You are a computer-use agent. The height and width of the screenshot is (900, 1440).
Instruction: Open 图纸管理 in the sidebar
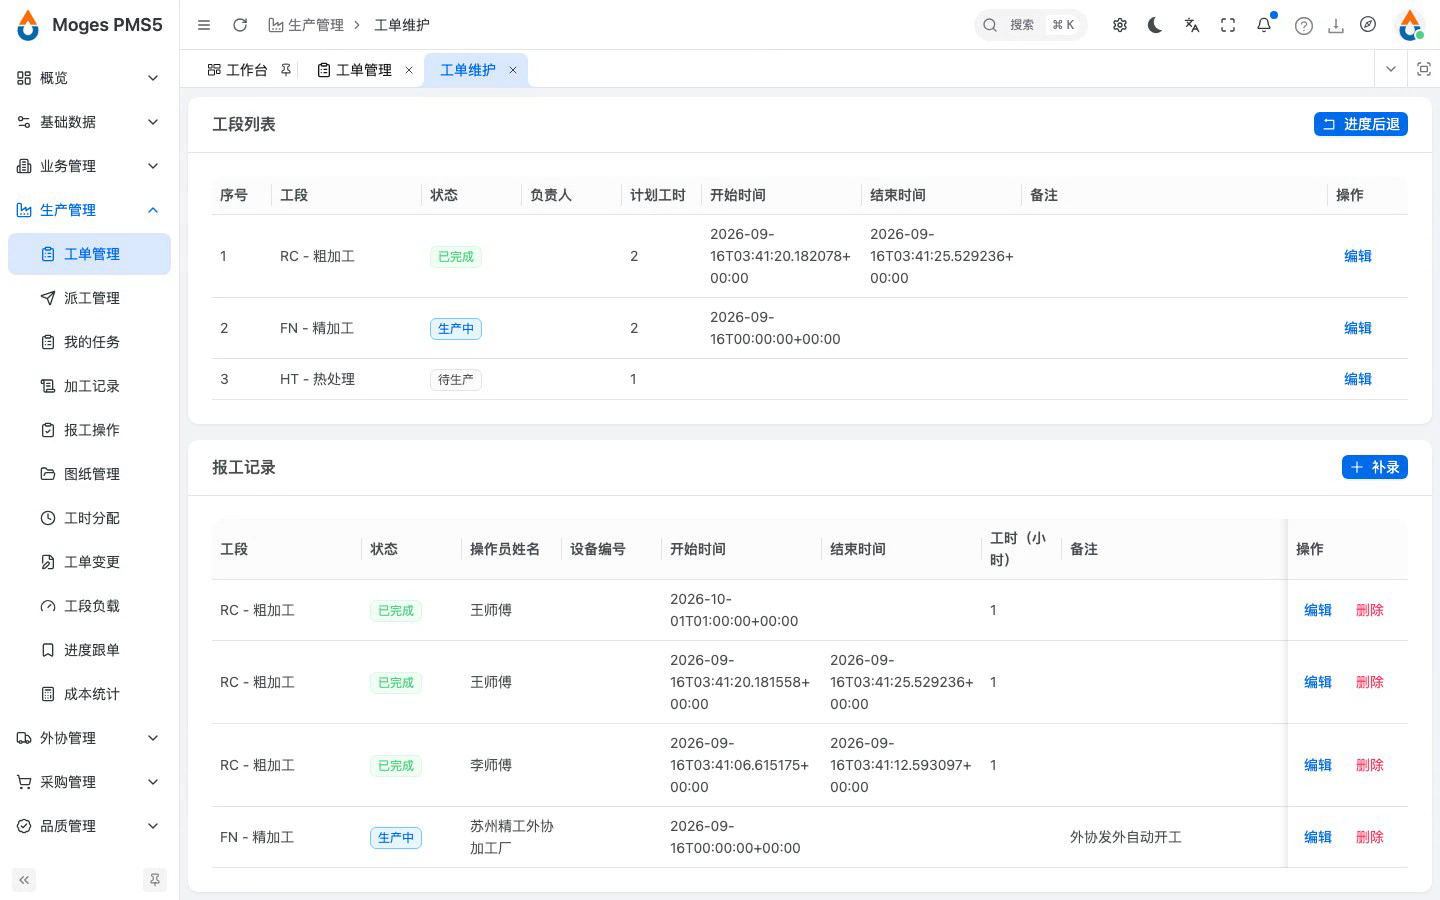[x=89, y=474]
